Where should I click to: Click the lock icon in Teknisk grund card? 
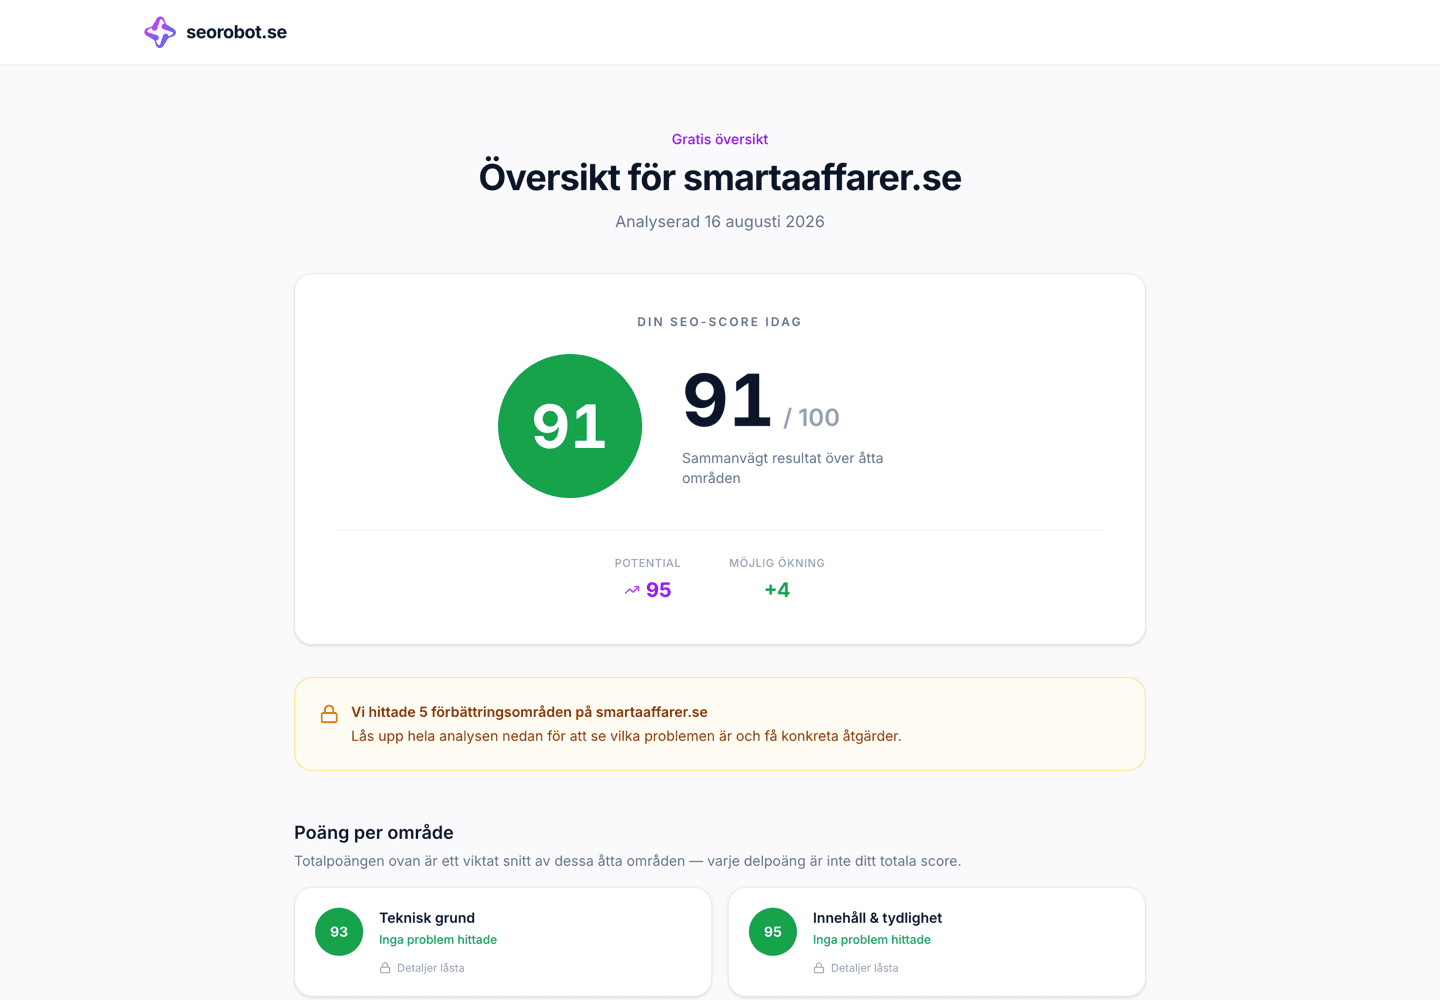(385, 968)
